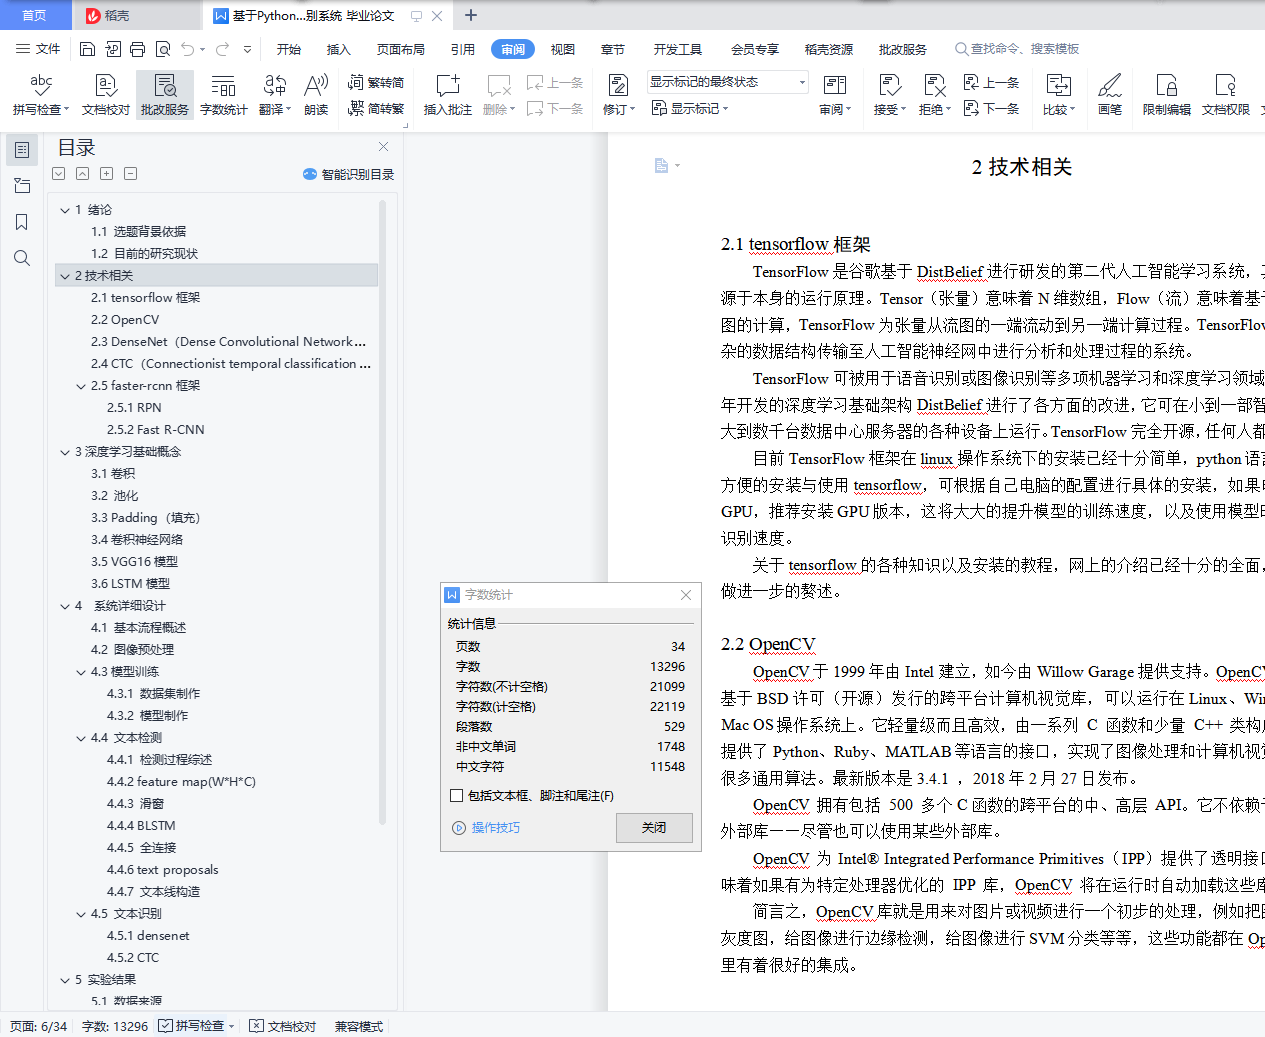Open the 审阅 pane ribbon button
The image size is (1265, 1037).
[835, 95]
